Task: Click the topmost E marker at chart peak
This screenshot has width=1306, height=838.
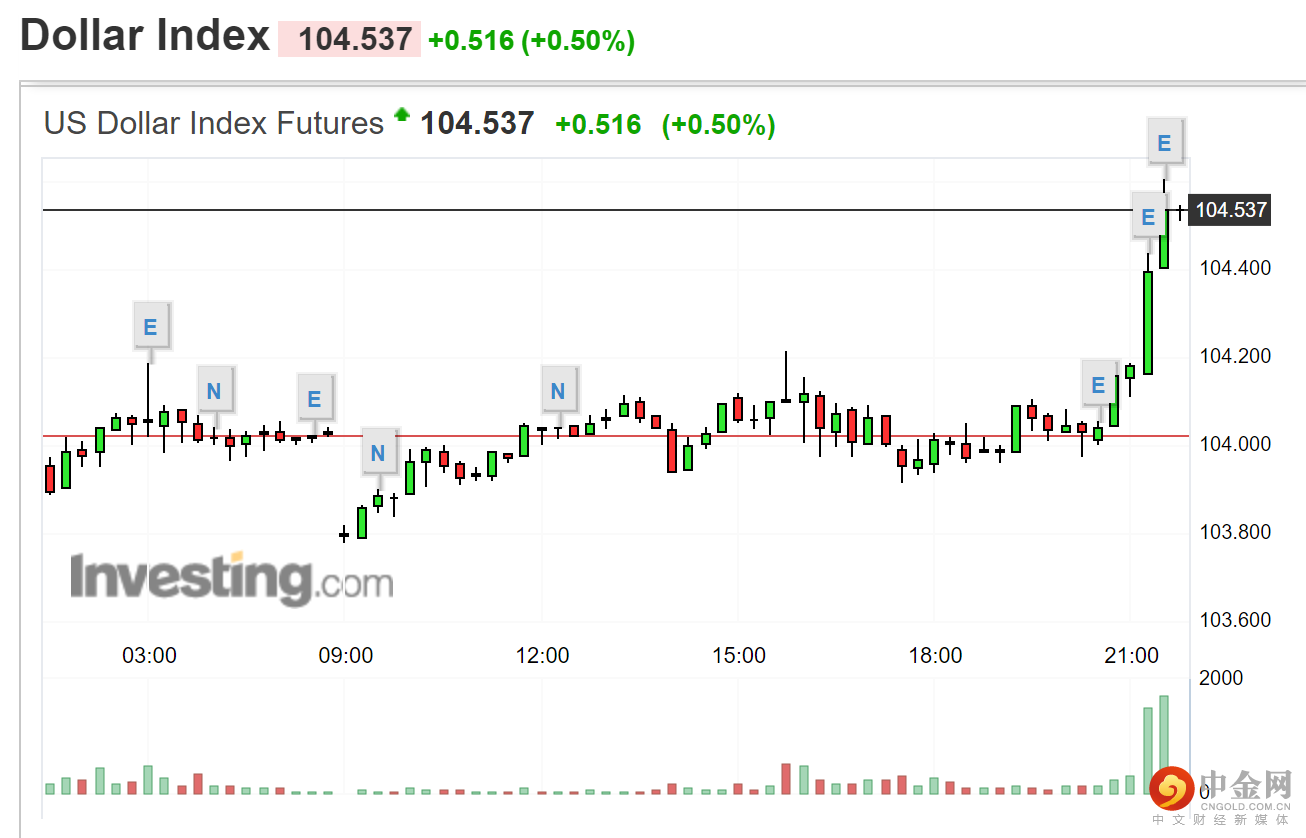Action: pyautogui.click(x=1164, y=143)
